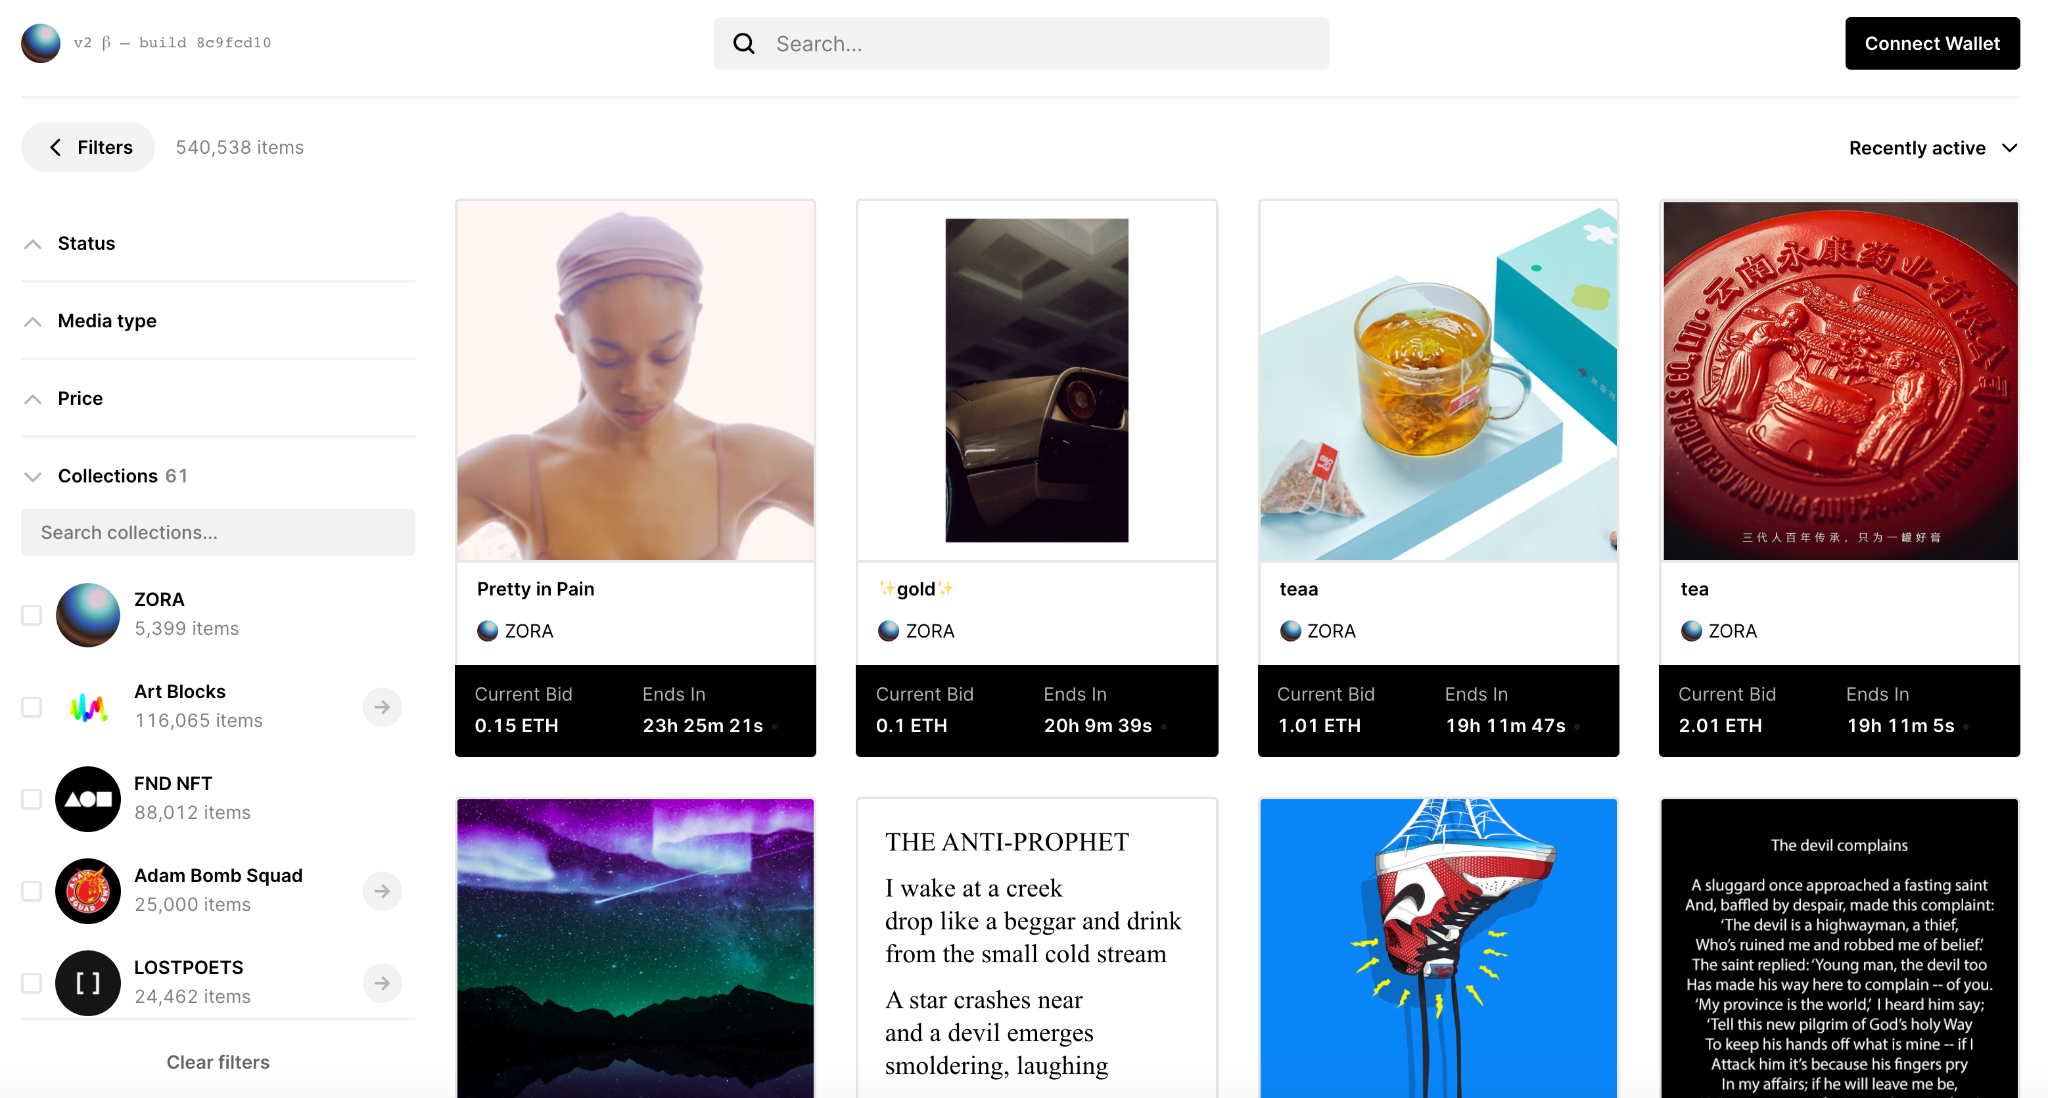Image resolution: width=2048 pixels, height=1098 pixels.
Task: Click ZORA creator icon on Pretty in Pain
Action: click(488, 631)
